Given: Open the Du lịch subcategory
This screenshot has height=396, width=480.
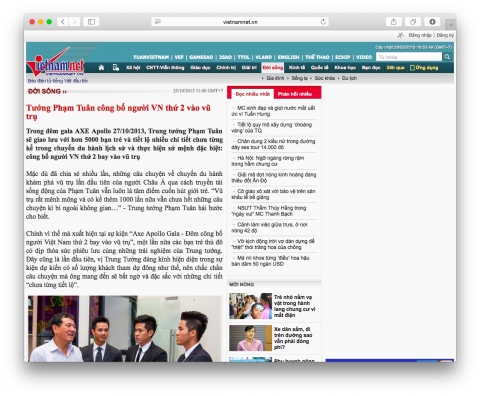Looking at the screenshot, I should (349, 78).
